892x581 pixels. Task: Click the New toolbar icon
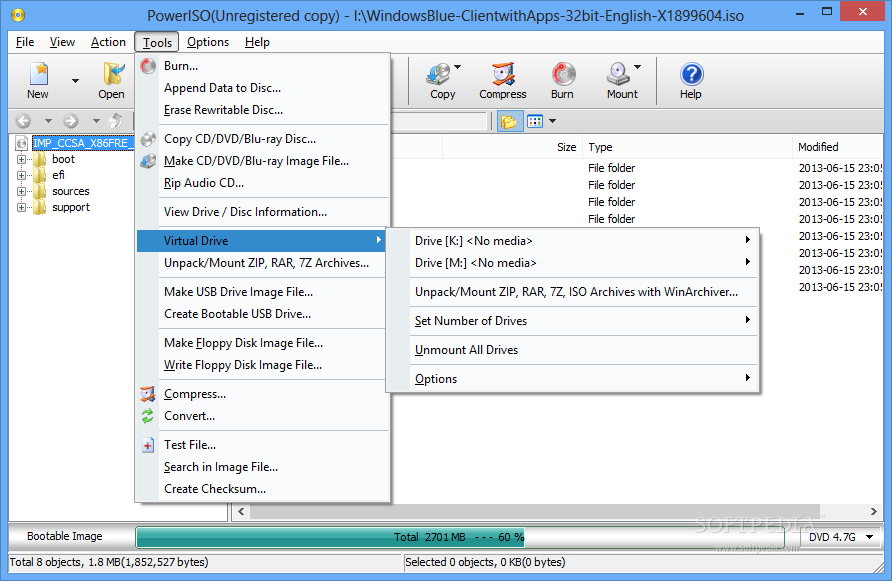[38, 74]
